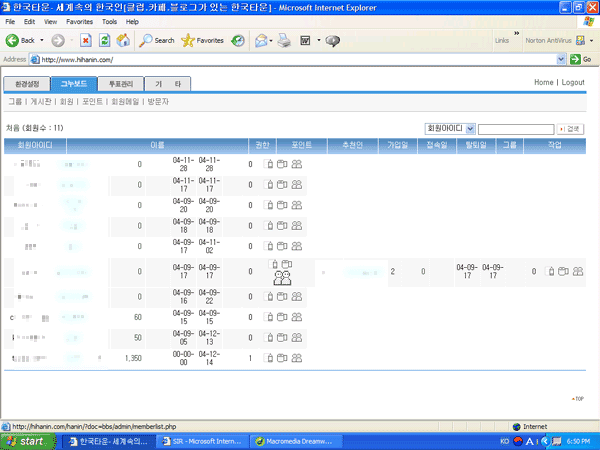Click the 검색 search button
Viewport: 600px width, 450px height.
tap(573, 129)
